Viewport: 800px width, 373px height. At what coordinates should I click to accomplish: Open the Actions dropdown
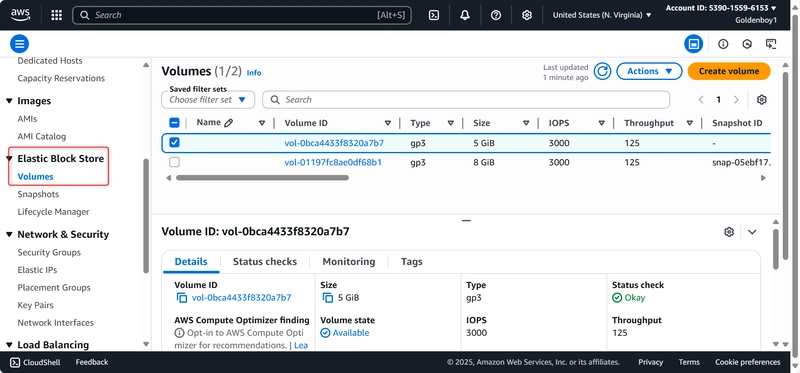point(649,71)
